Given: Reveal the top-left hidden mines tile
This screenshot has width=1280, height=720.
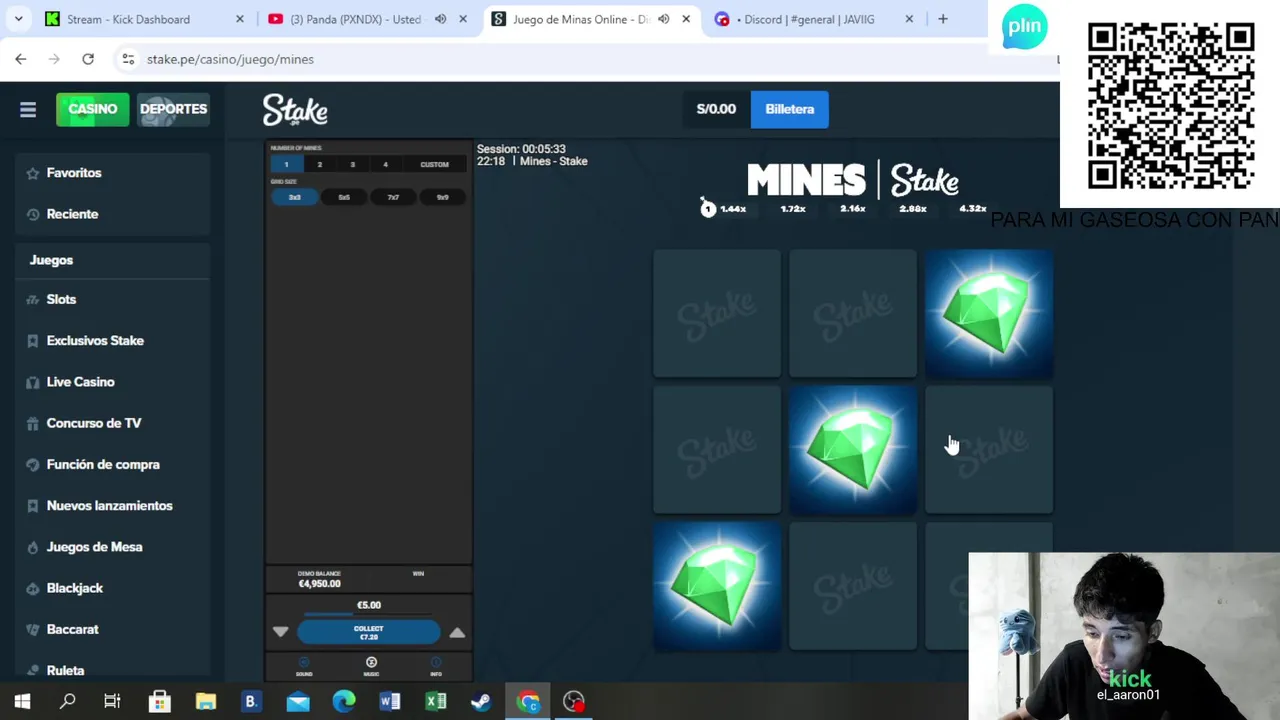Looking at the screenshot, I should click(717, 314).
